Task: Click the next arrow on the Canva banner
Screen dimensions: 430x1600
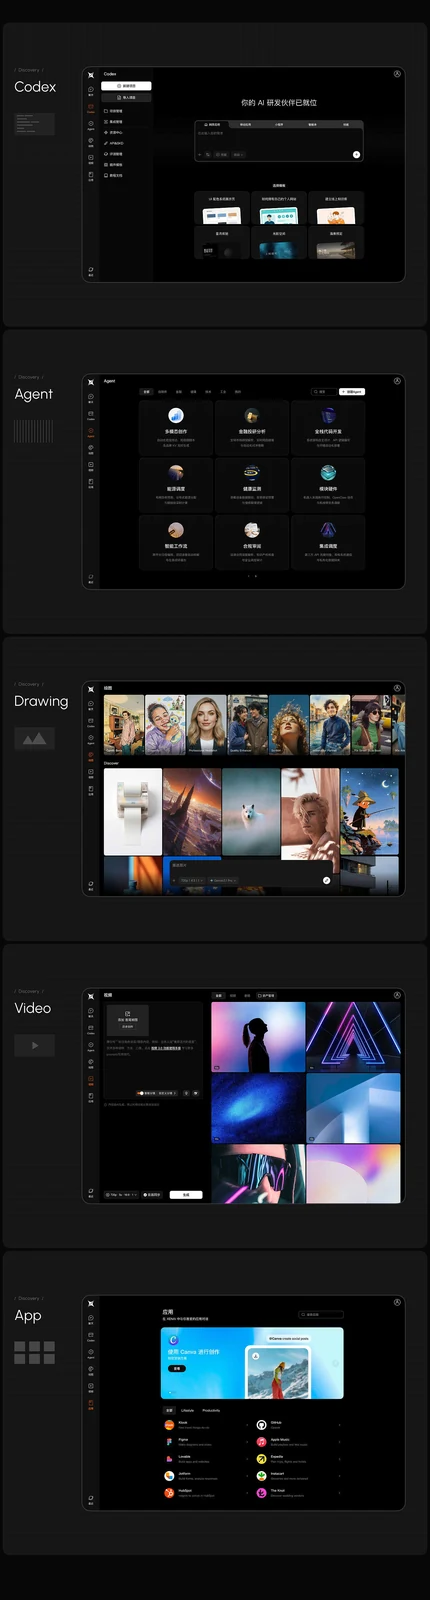Action: [x=336, y=1364]
